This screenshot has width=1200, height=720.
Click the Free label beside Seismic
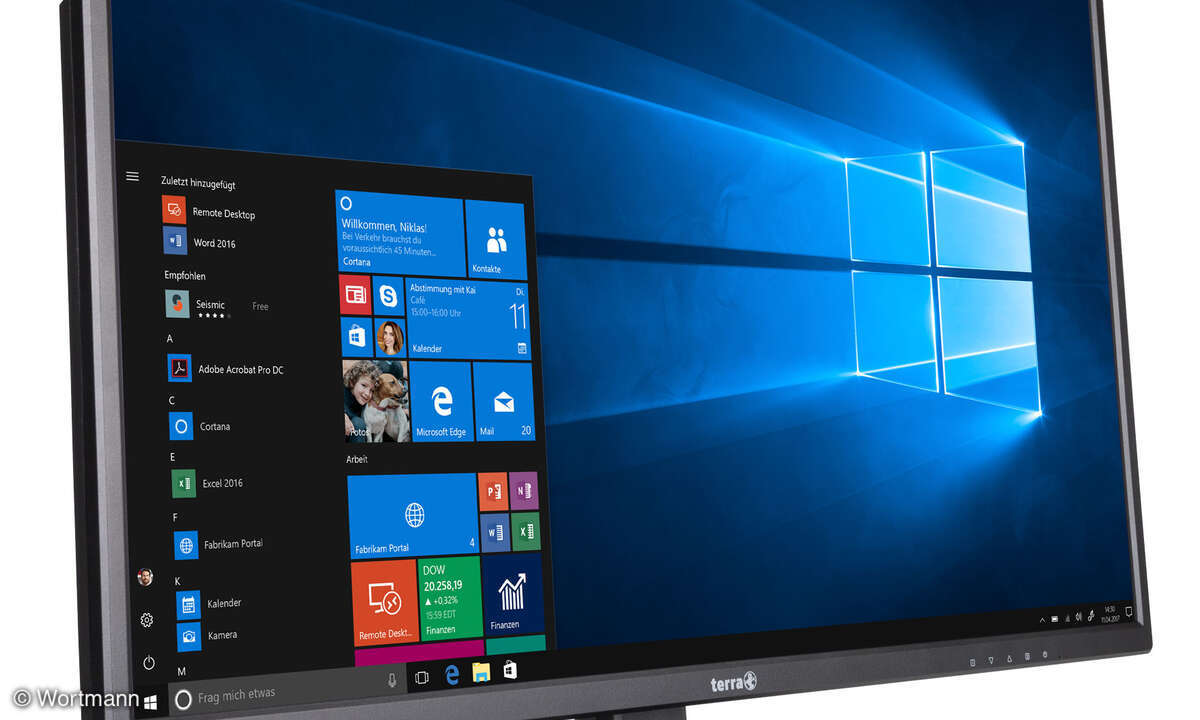pyautogui.click(x=260, y=306)
